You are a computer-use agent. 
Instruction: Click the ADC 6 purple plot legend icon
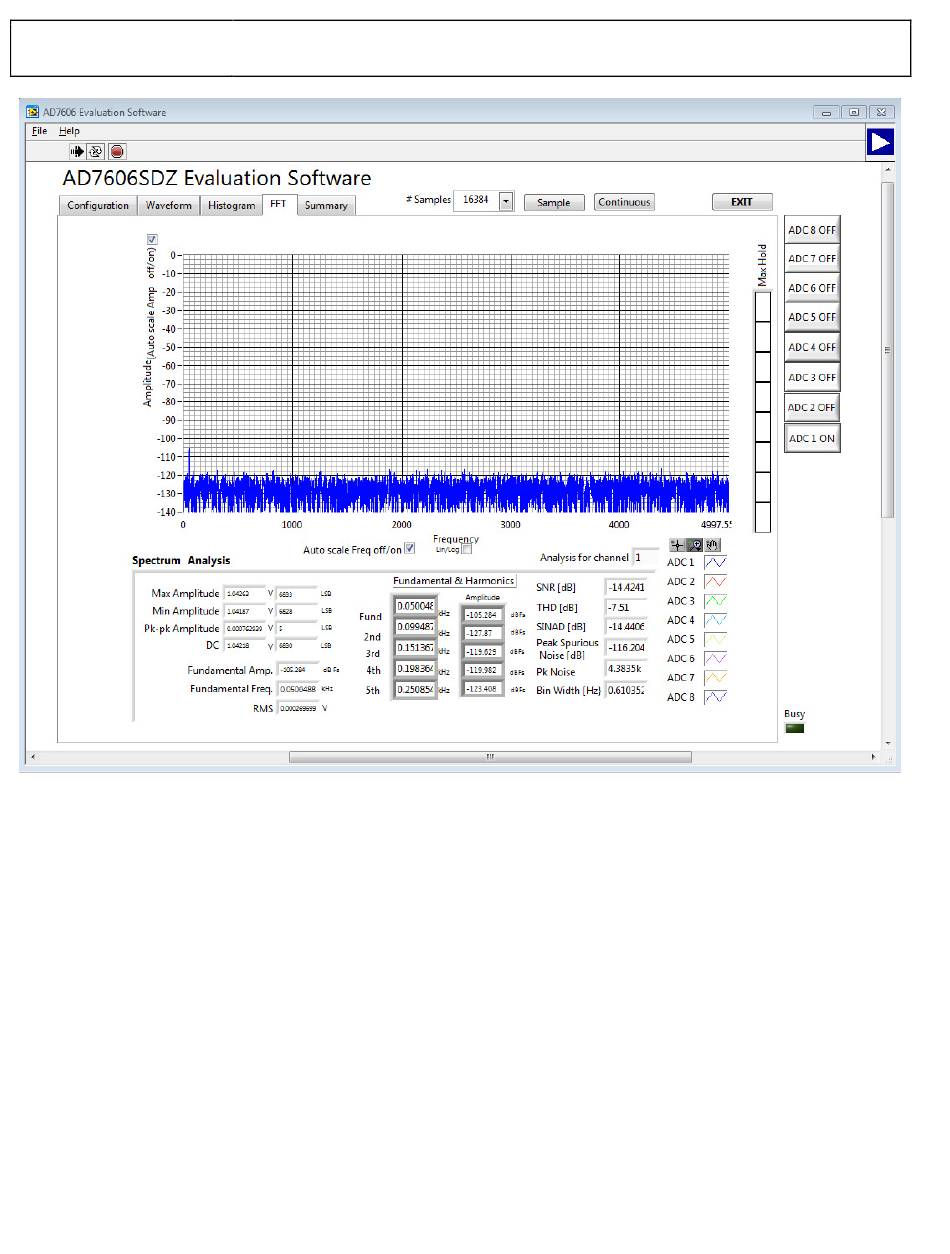coord(716,659)
